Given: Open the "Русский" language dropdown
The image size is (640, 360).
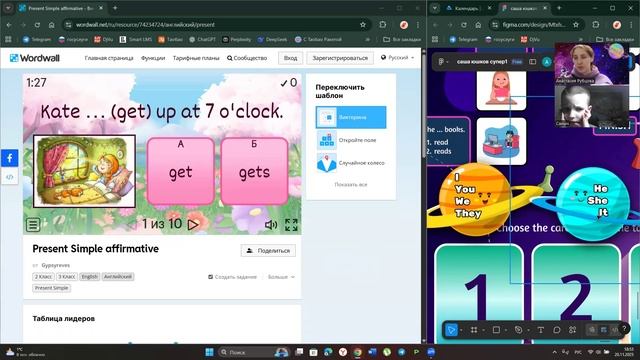Looking at the screenshot, I should point(397,58).
